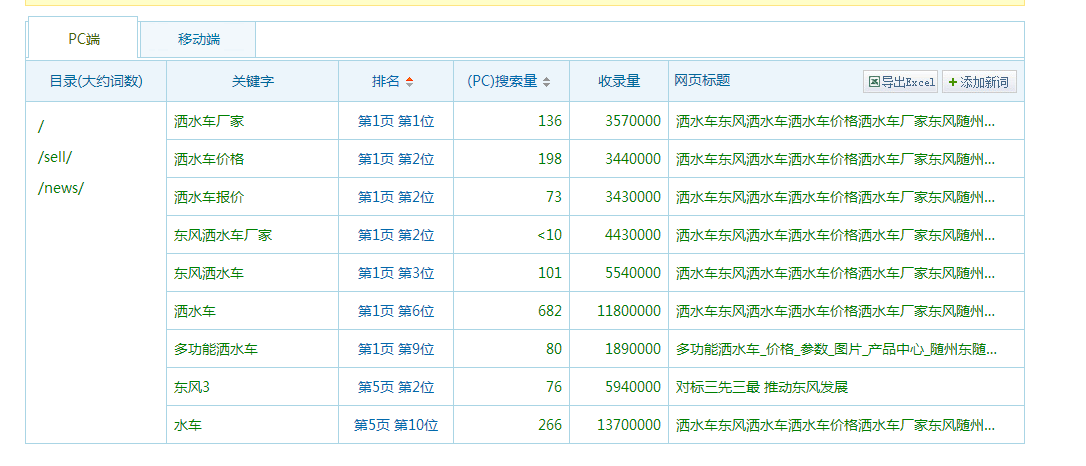Open page title starting with 多功能洒水车_价格_参数

click(835, 349)
